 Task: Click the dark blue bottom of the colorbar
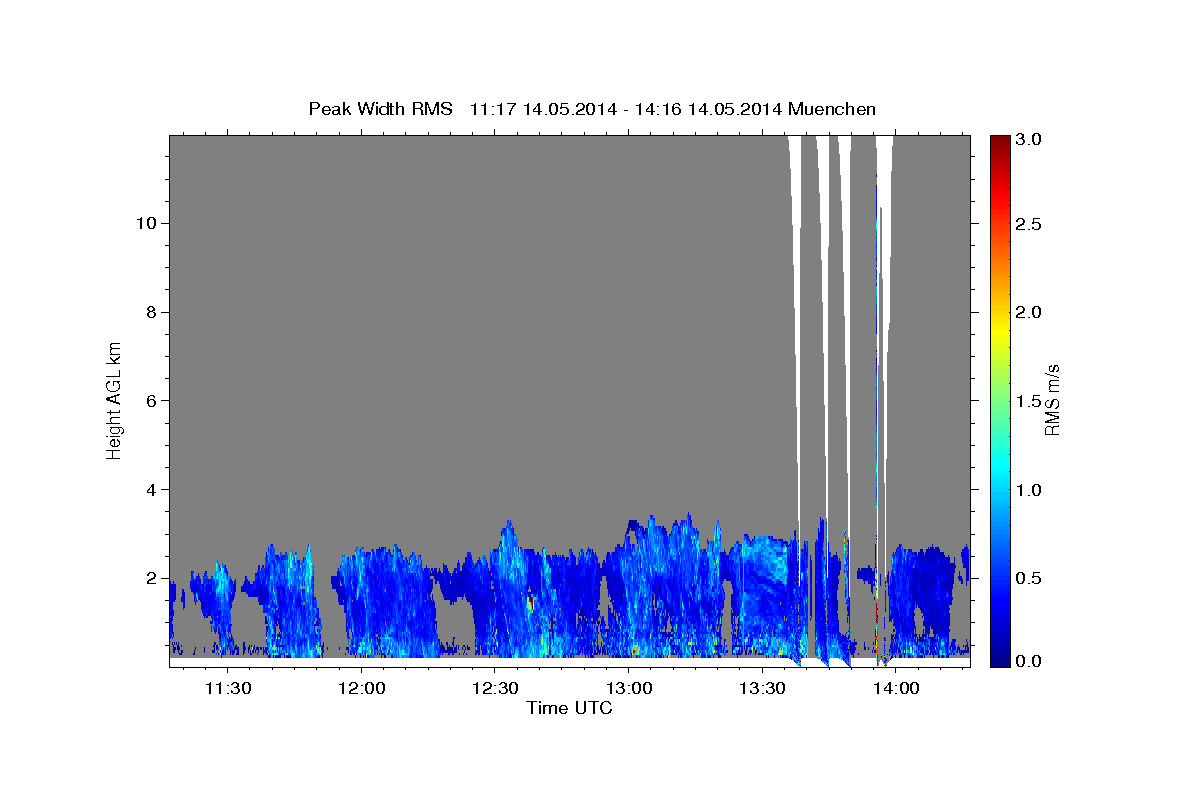(x=1000, y=658)
